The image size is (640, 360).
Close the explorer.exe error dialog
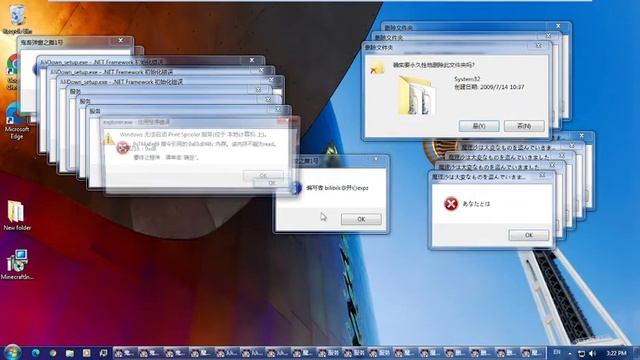pyautogui.click(x=287, y=120)
